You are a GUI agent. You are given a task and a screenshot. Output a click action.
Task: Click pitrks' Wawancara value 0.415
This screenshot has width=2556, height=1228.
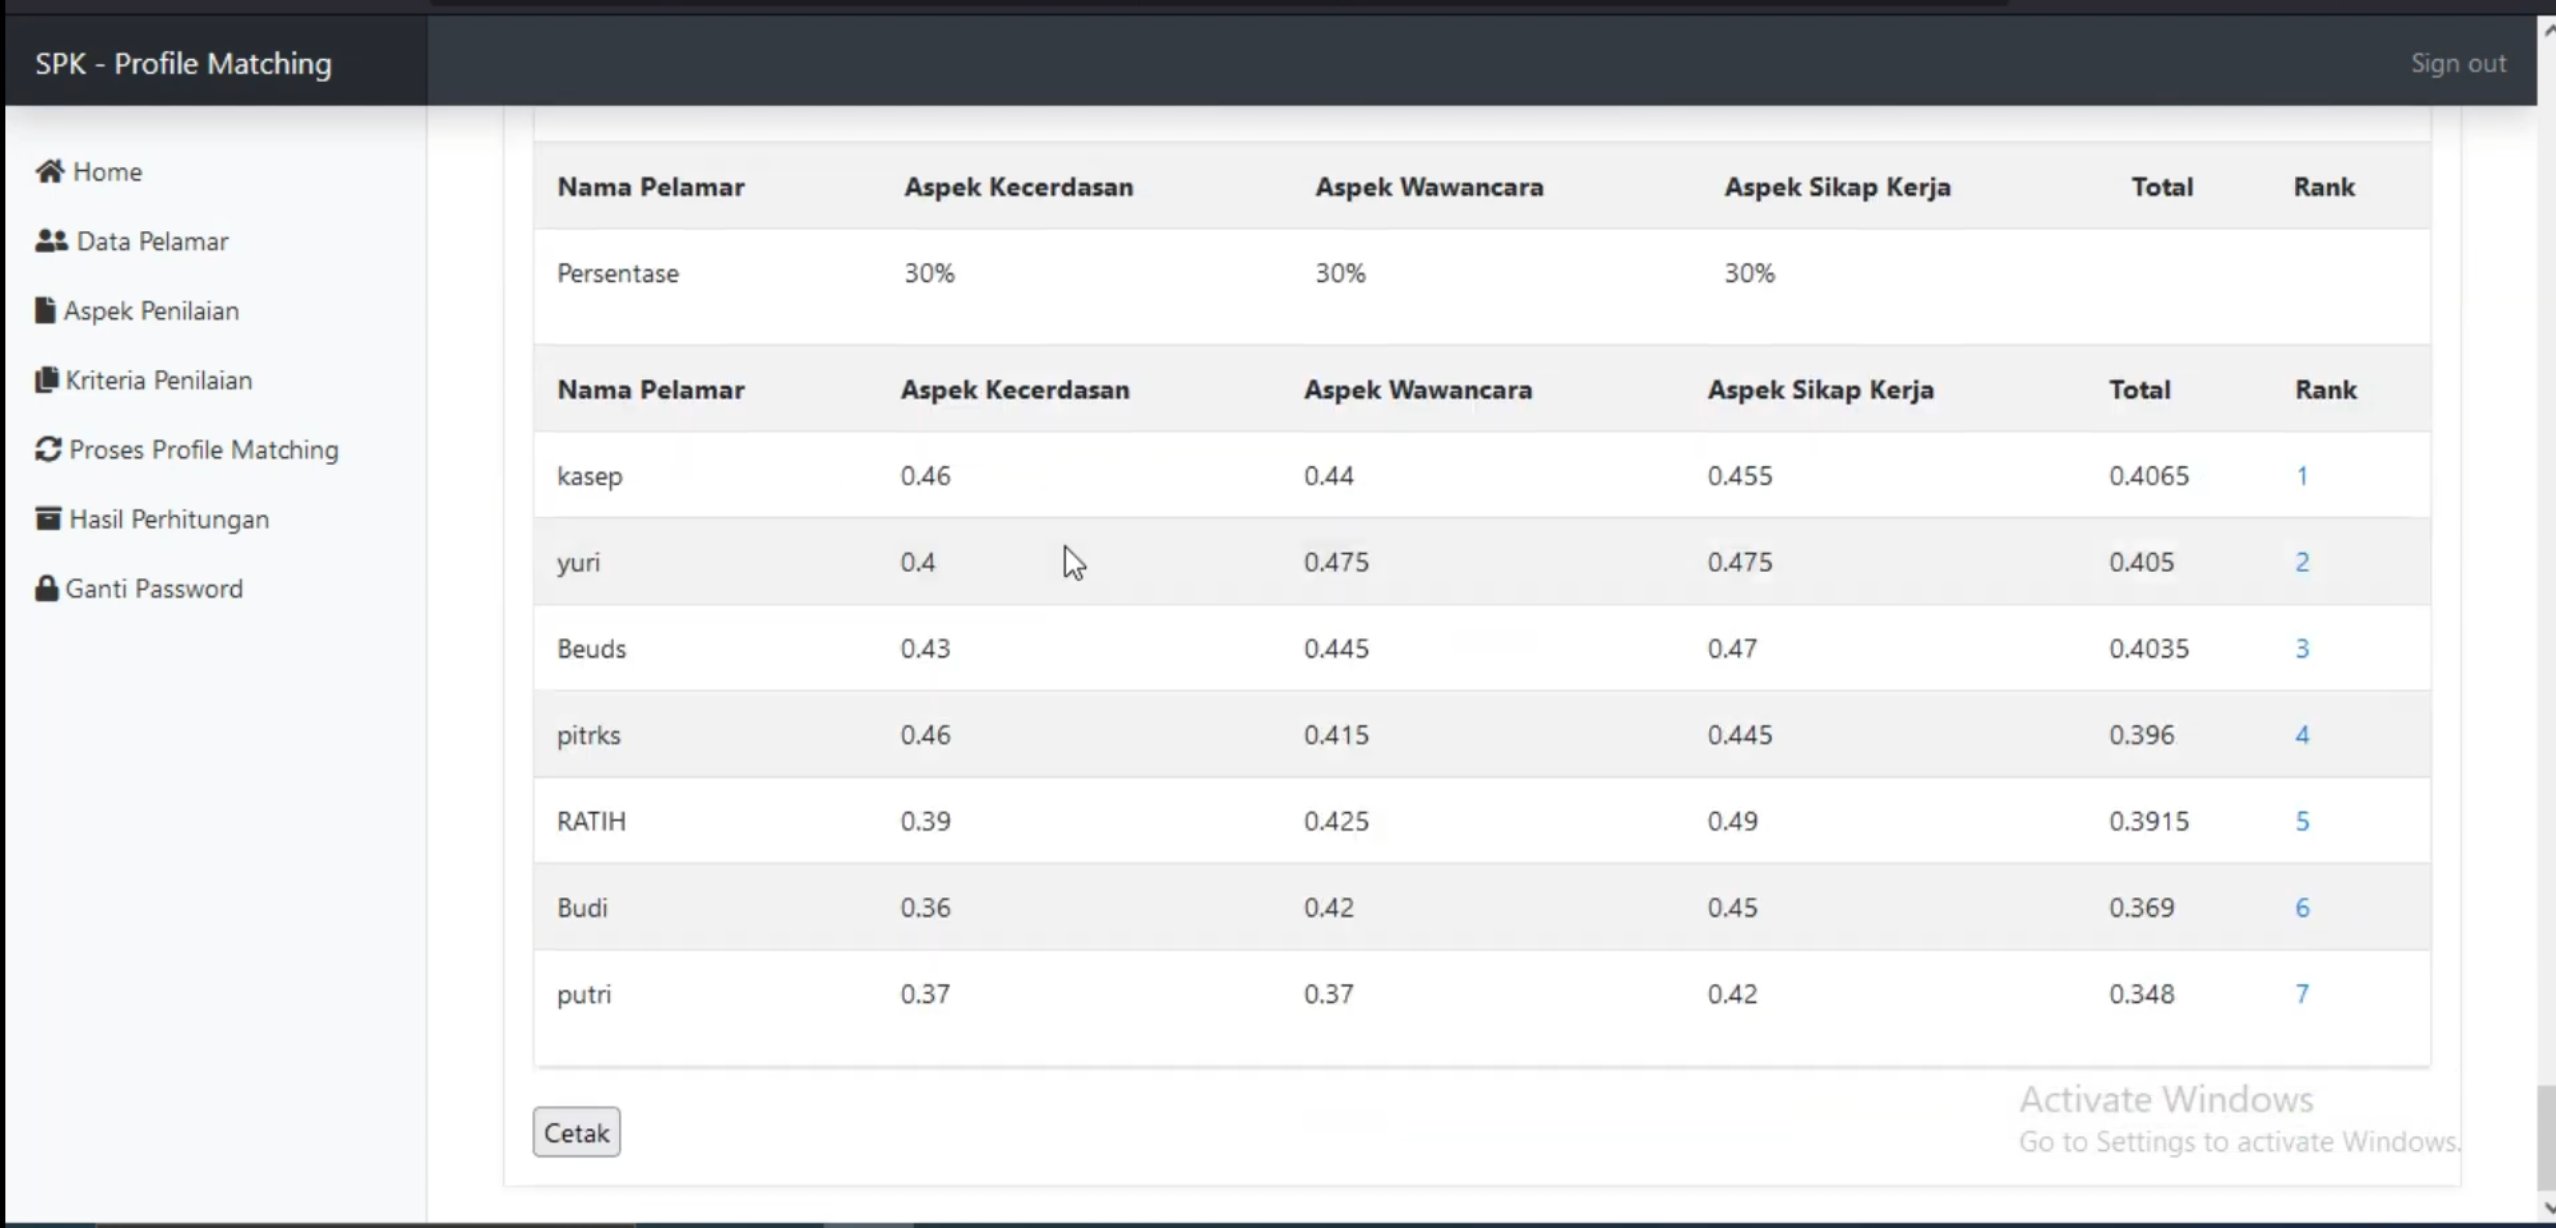pos(1336,735)
